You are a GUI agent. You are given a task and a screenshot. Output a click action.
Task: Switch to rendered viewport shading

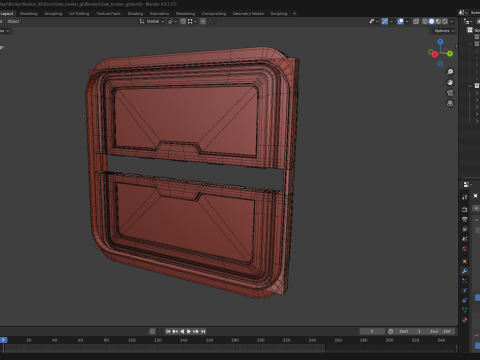[x=445, y=21]
